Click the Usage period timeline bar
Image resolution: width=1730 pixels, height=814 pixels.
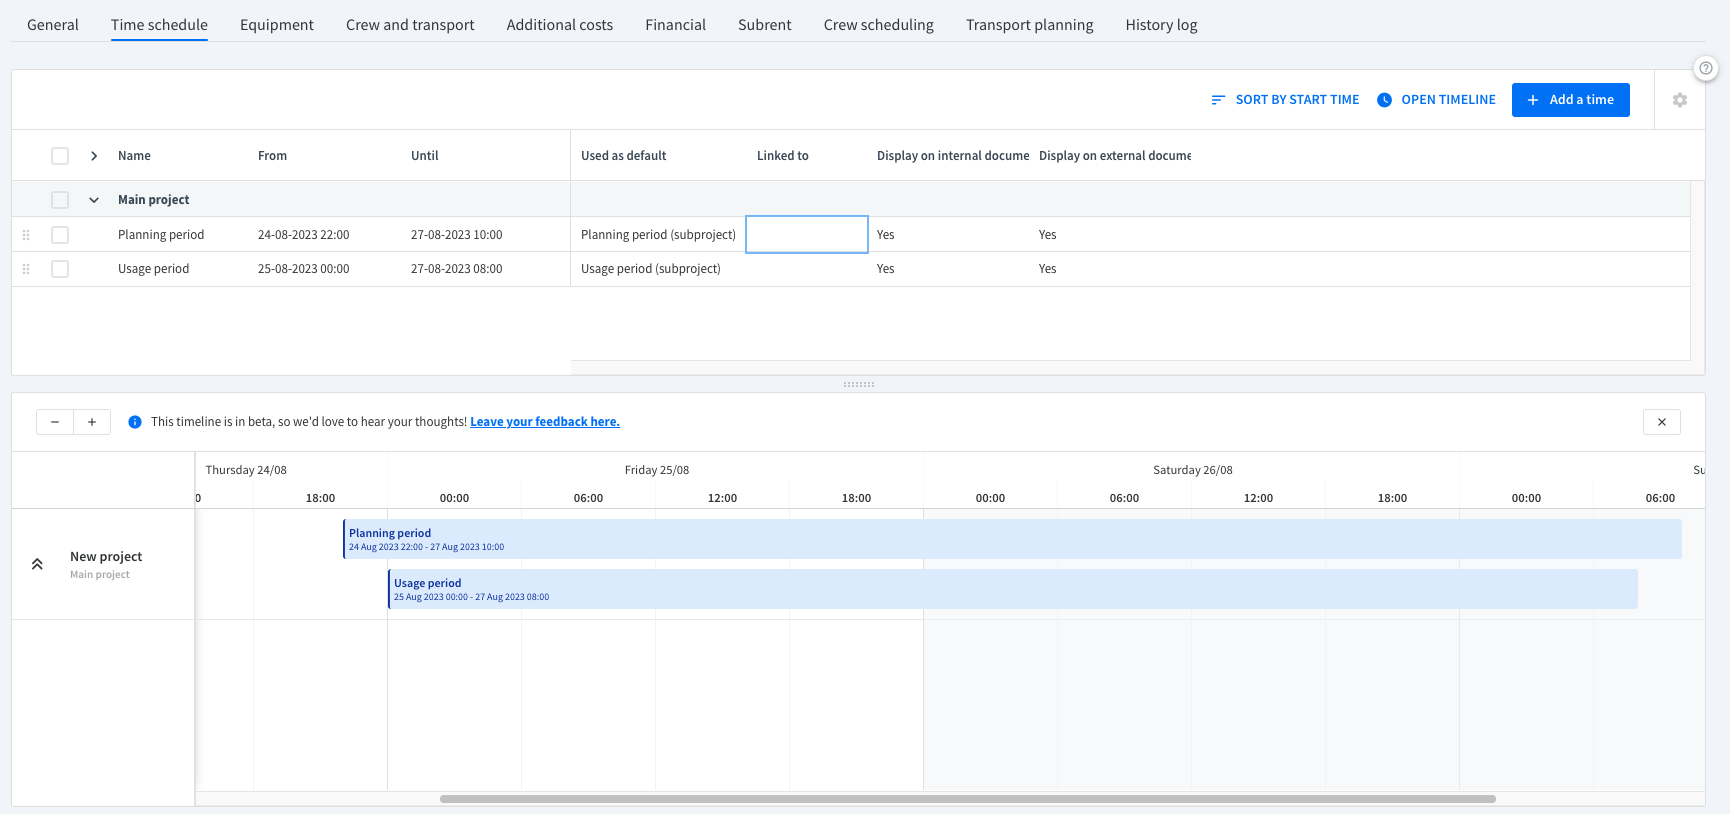click(x=1013, y=589)
